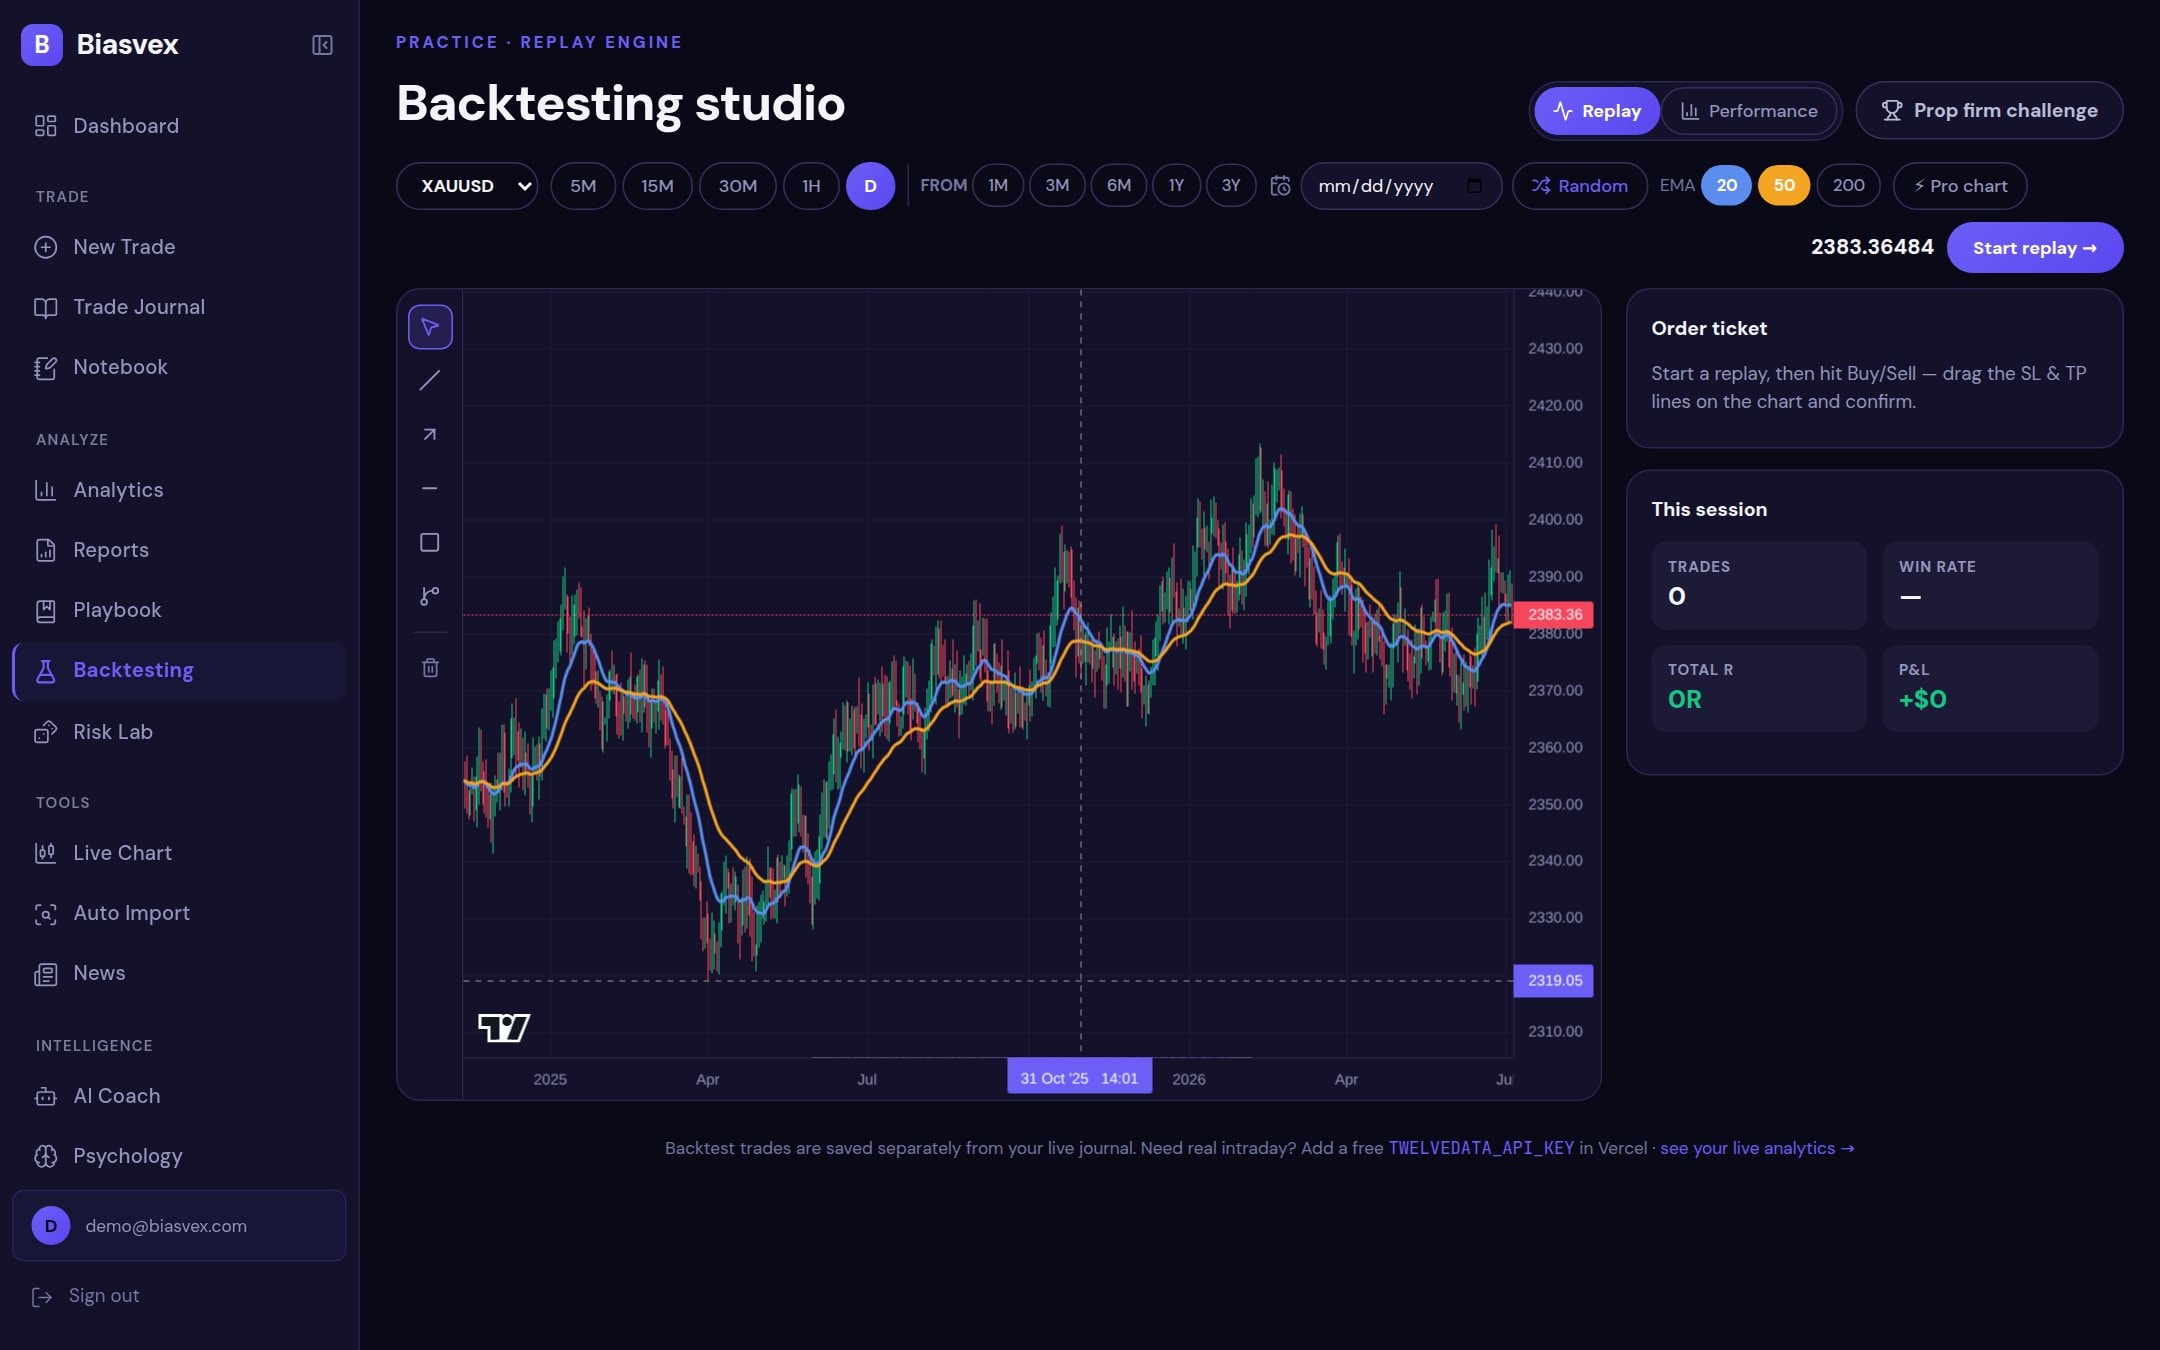This screenshot has height=1350, width=2160.
Task: Toggle the EMA 20 indicator
Action: pyautogui.click(x=1726, y=186)
